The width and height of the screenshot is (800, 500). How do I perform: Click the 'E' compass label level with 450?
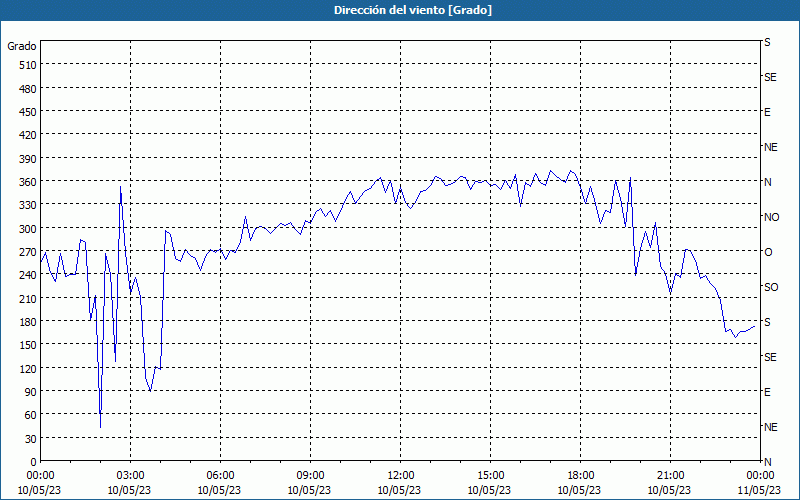click(767, 112)
